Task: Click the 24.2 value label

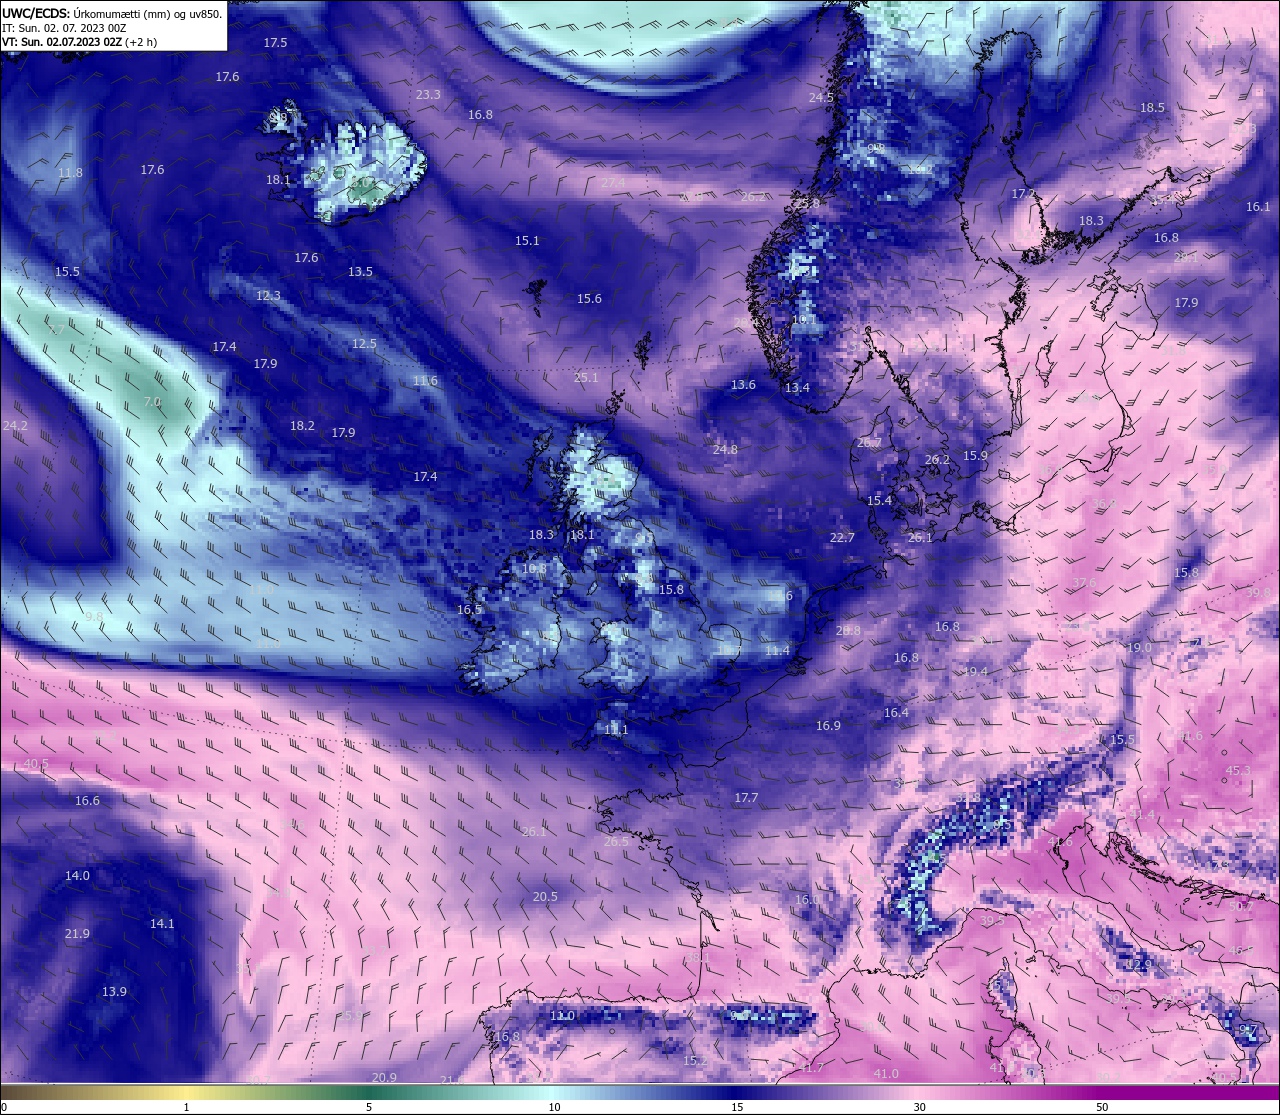Action: (15, 426)
